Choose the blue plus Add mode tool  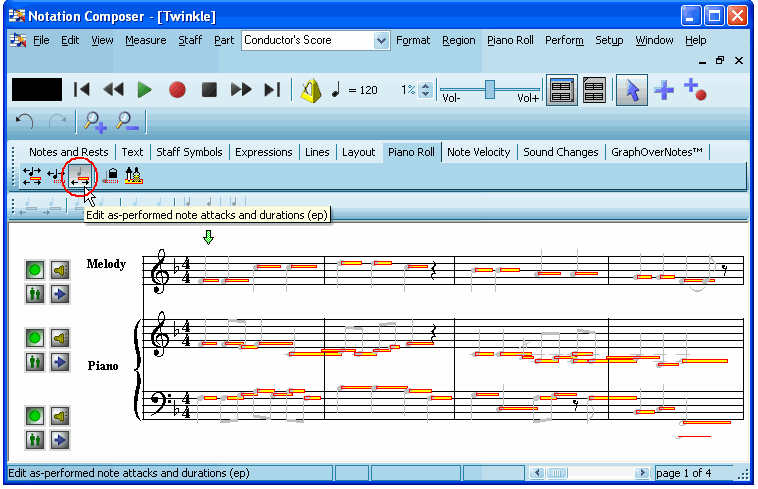[x=663, y=90]
